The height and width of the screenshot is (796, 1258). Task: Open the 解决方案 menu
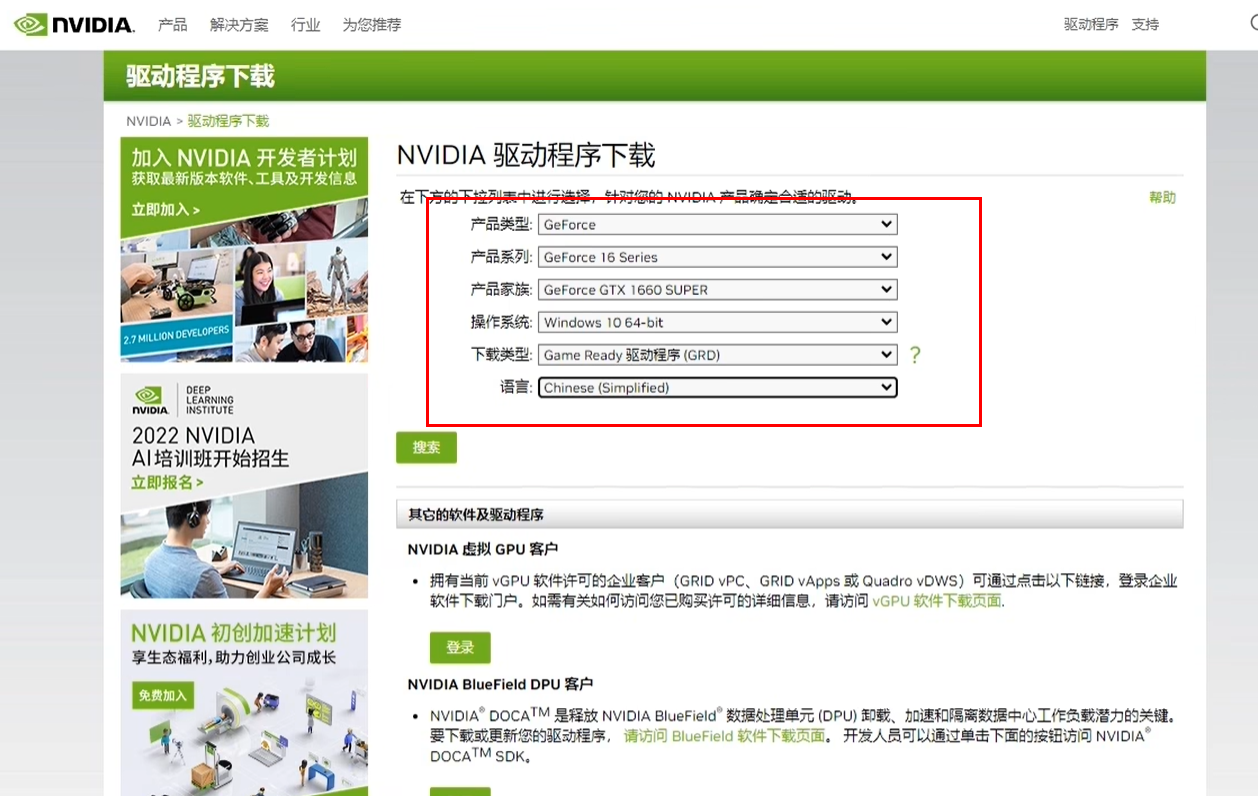pyautogui.click(x=239, y=24)
